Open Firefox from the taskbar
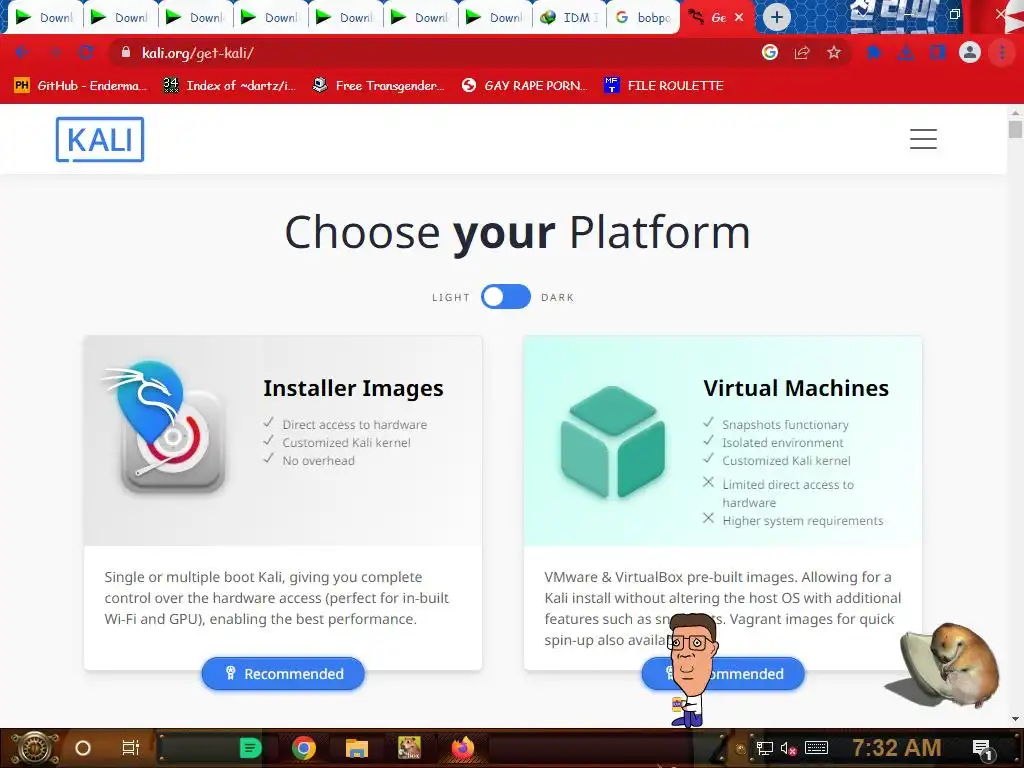1024x768 pixels. (463, 748)
